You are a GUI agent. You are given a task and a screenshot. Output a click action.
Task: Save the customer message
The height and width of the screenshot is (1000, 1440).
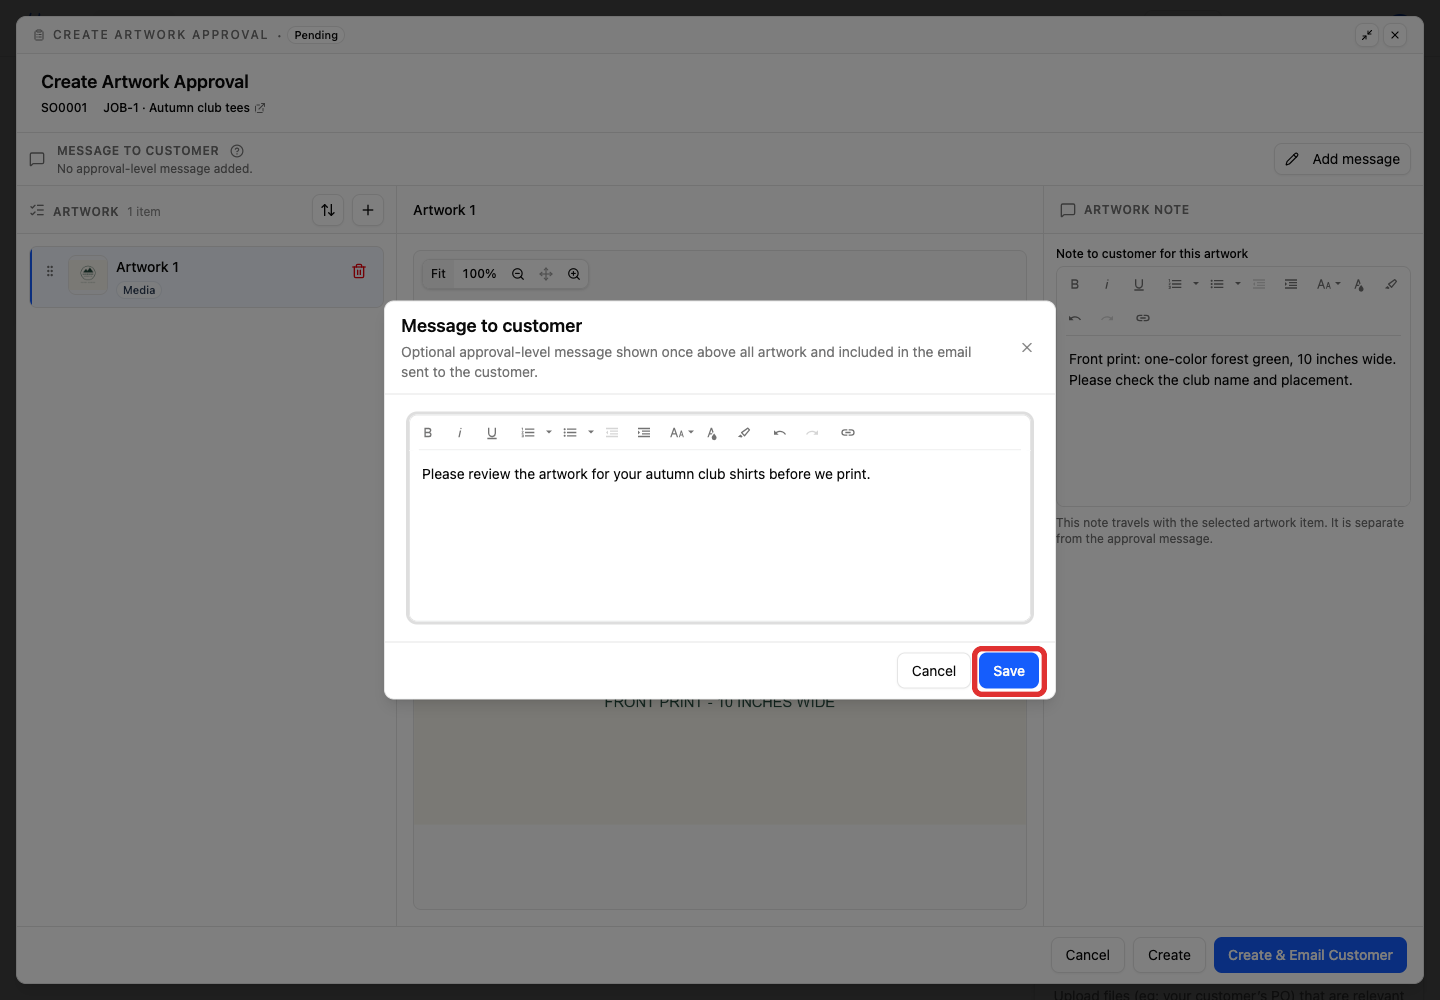pos(1009,671)
